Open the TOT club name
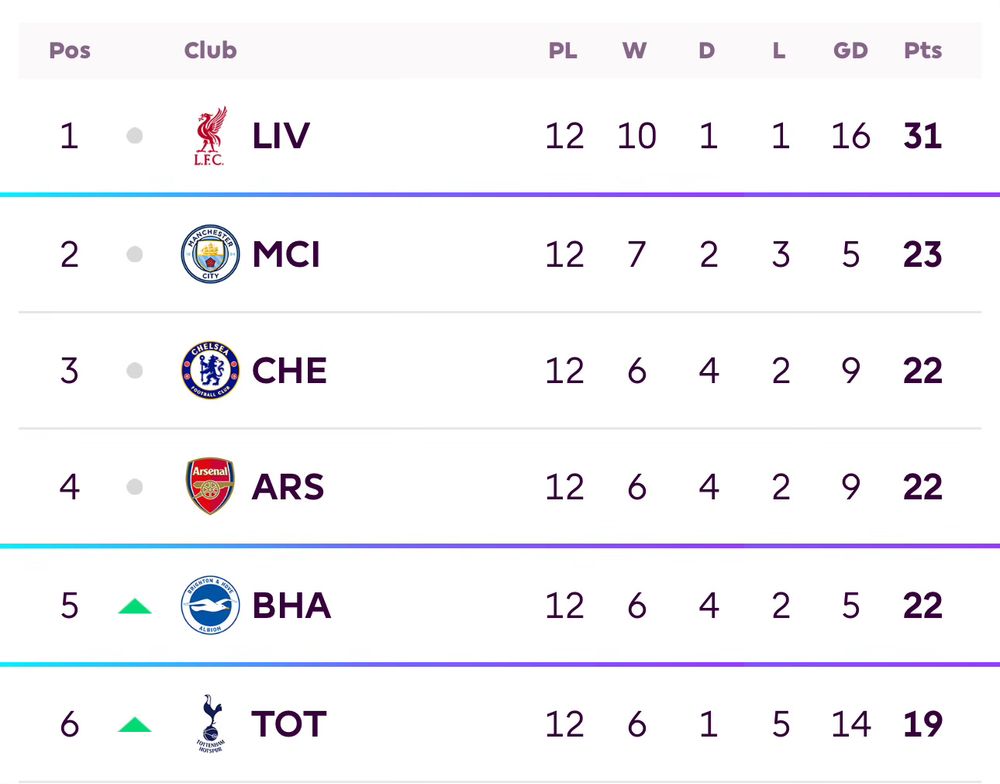Screen dimensions: 1000x784 pos(288,723)
